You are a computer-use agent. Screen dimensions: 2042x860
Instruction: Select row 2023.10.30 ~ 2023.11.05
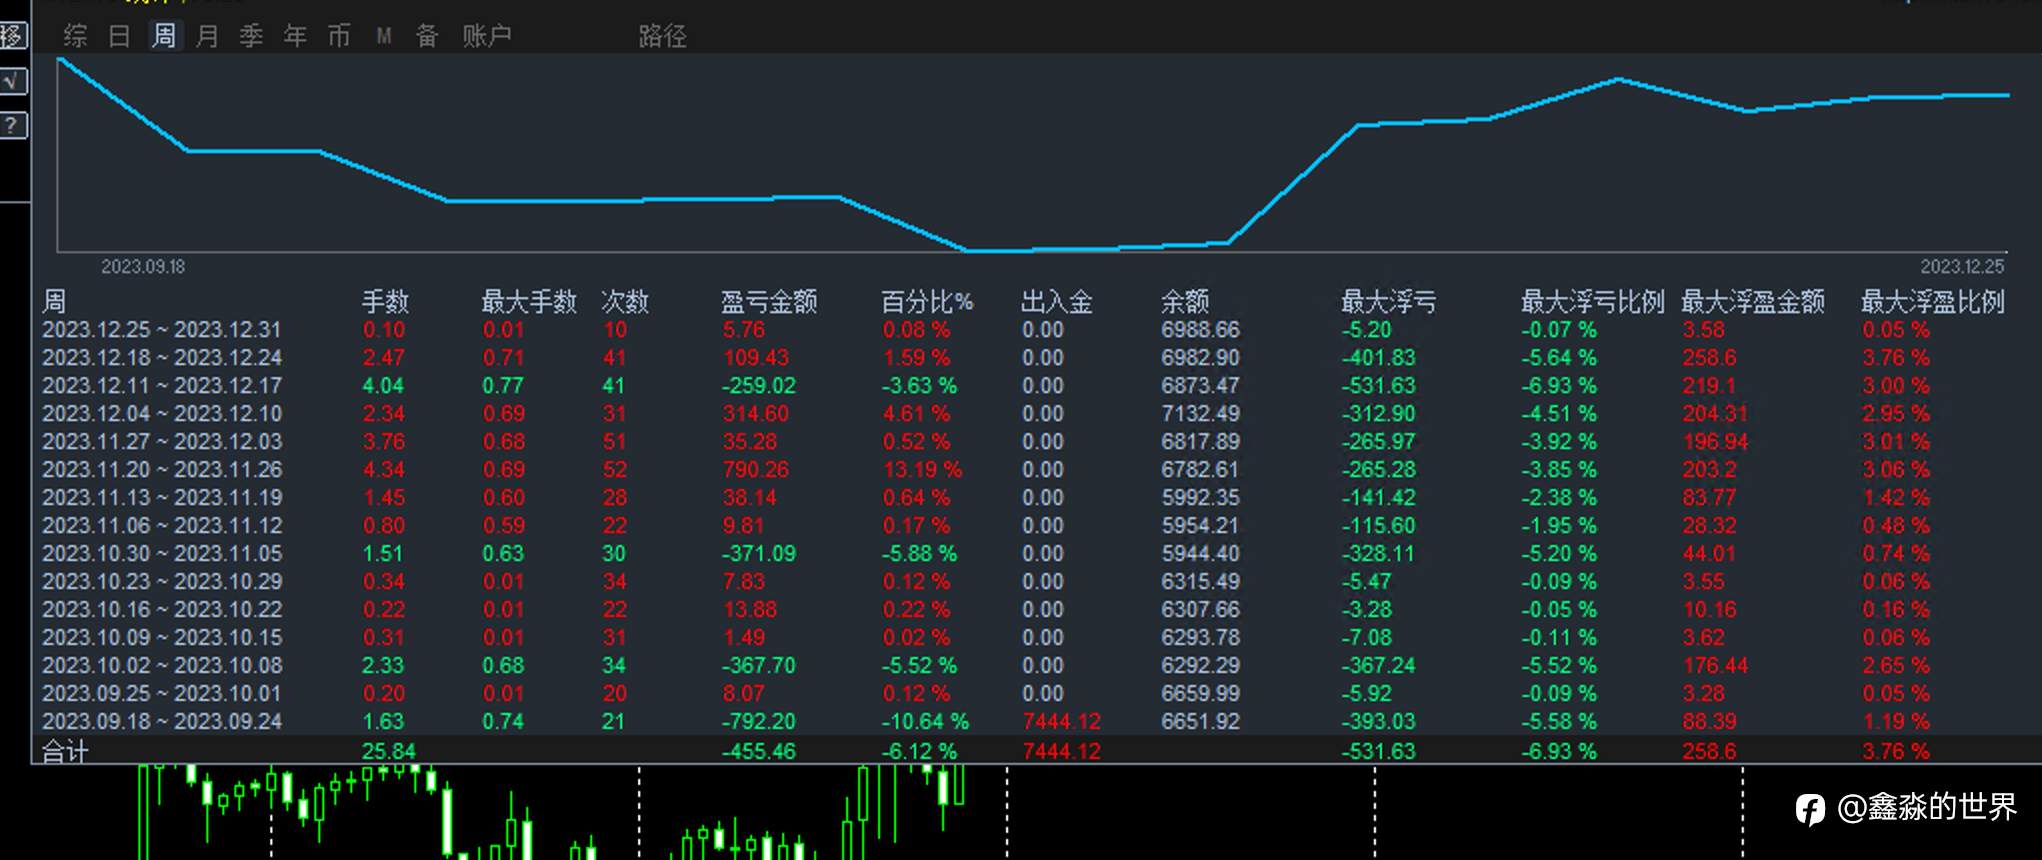[x=1036, y=554]
